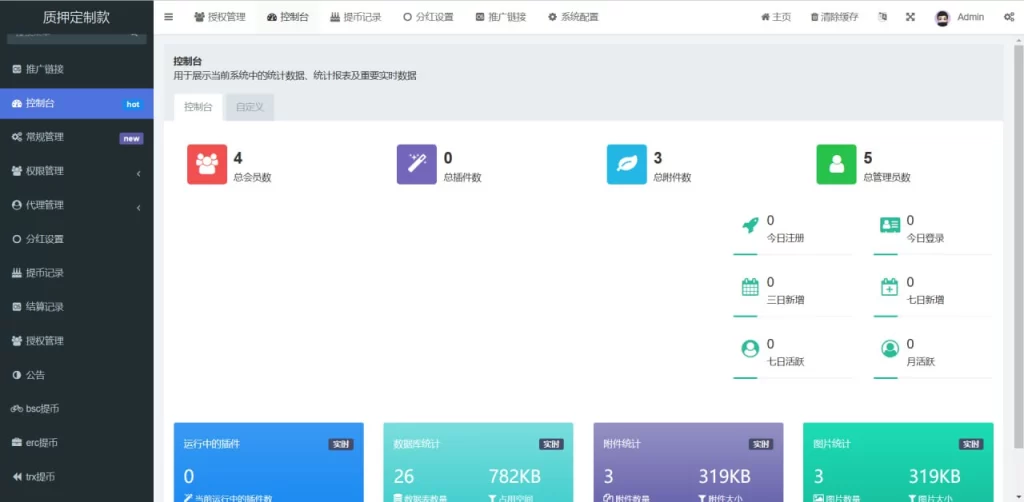Click the purple 总插件数 magic wand icon
Image resolution: width=1024 pixels, height=502 pixels.
[x=417, y=165]
